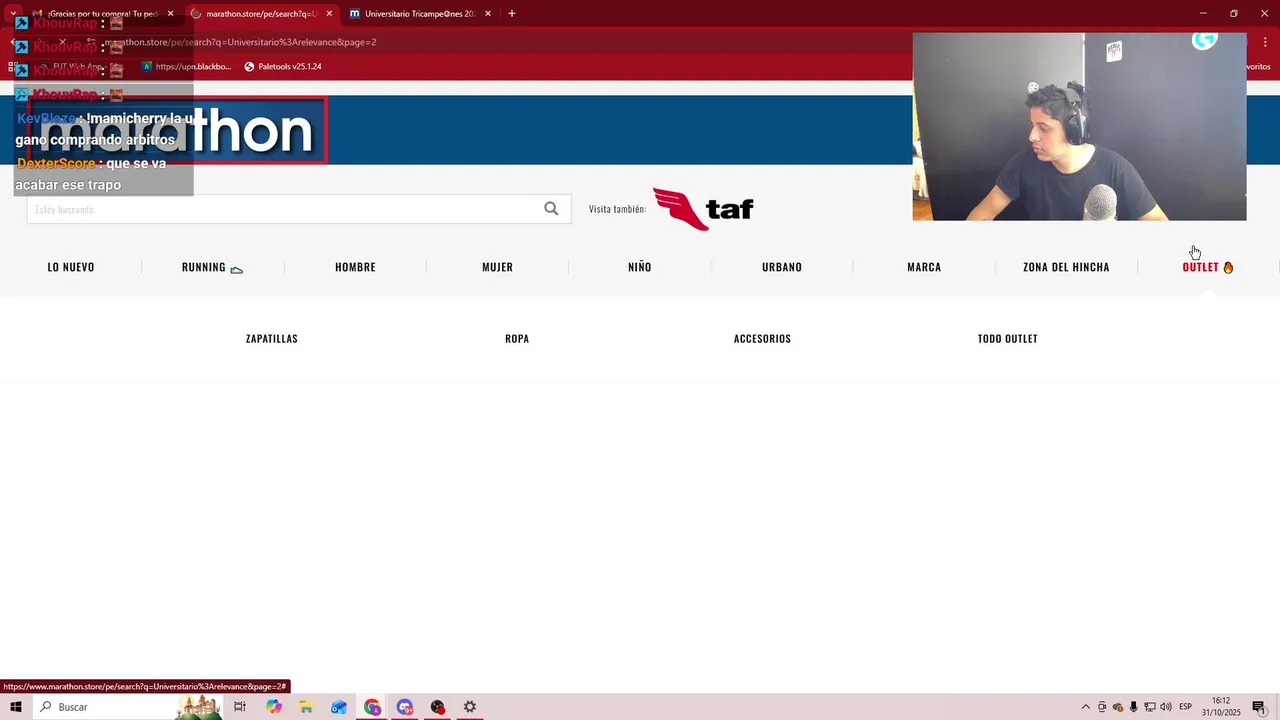Select TODO OUTLET in the submenu
Viewport: 1280px width, 720px height.
tap(1007, 339)
